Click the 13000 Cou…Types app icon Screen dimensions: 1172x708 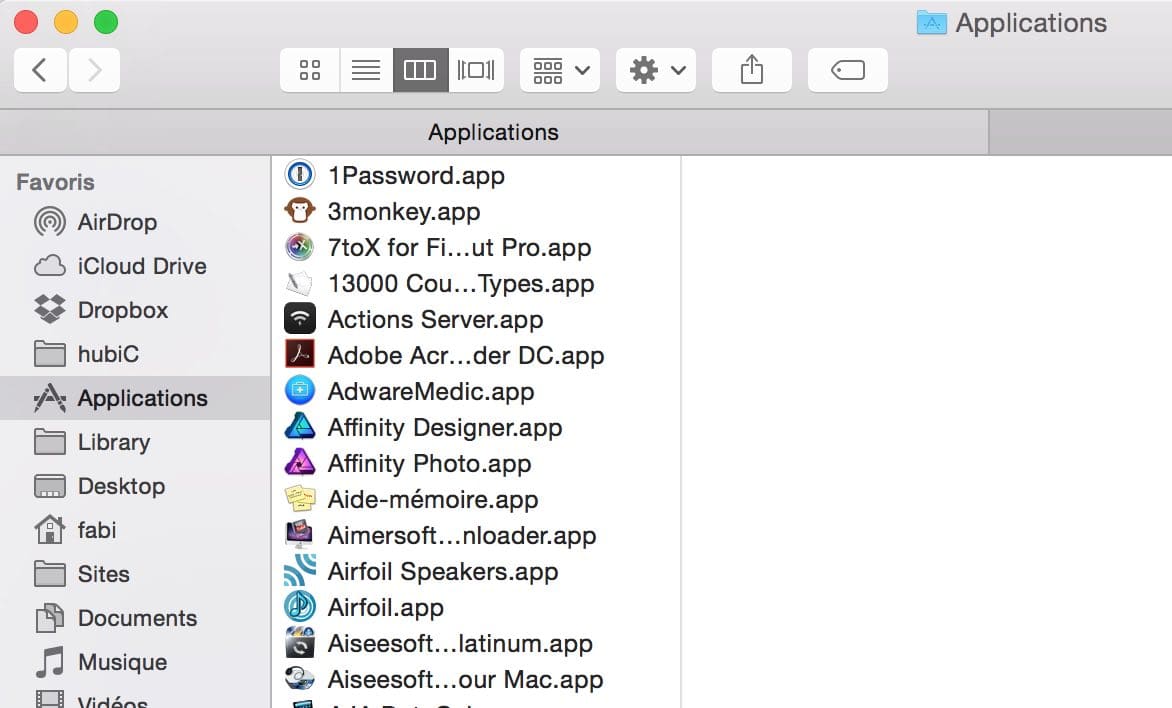300,283
